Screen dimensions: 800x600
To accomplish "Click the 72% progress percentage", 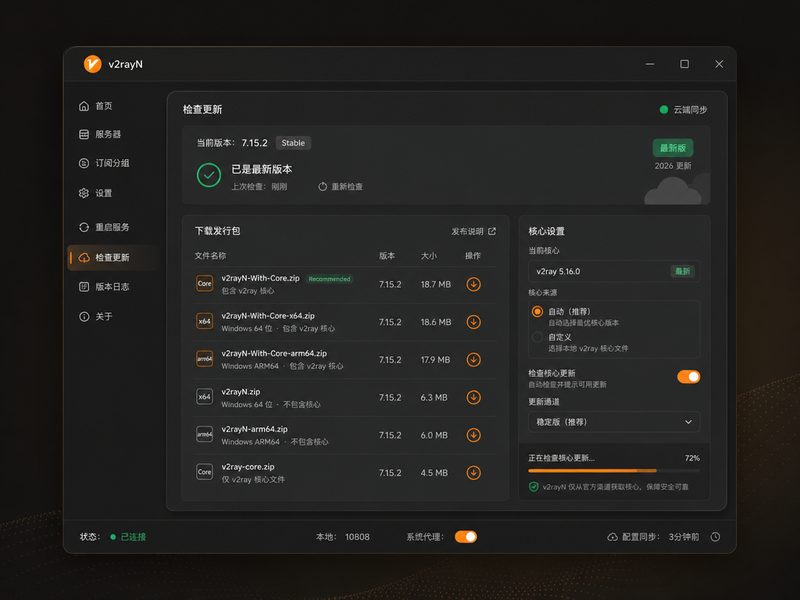I will [692, 458].
